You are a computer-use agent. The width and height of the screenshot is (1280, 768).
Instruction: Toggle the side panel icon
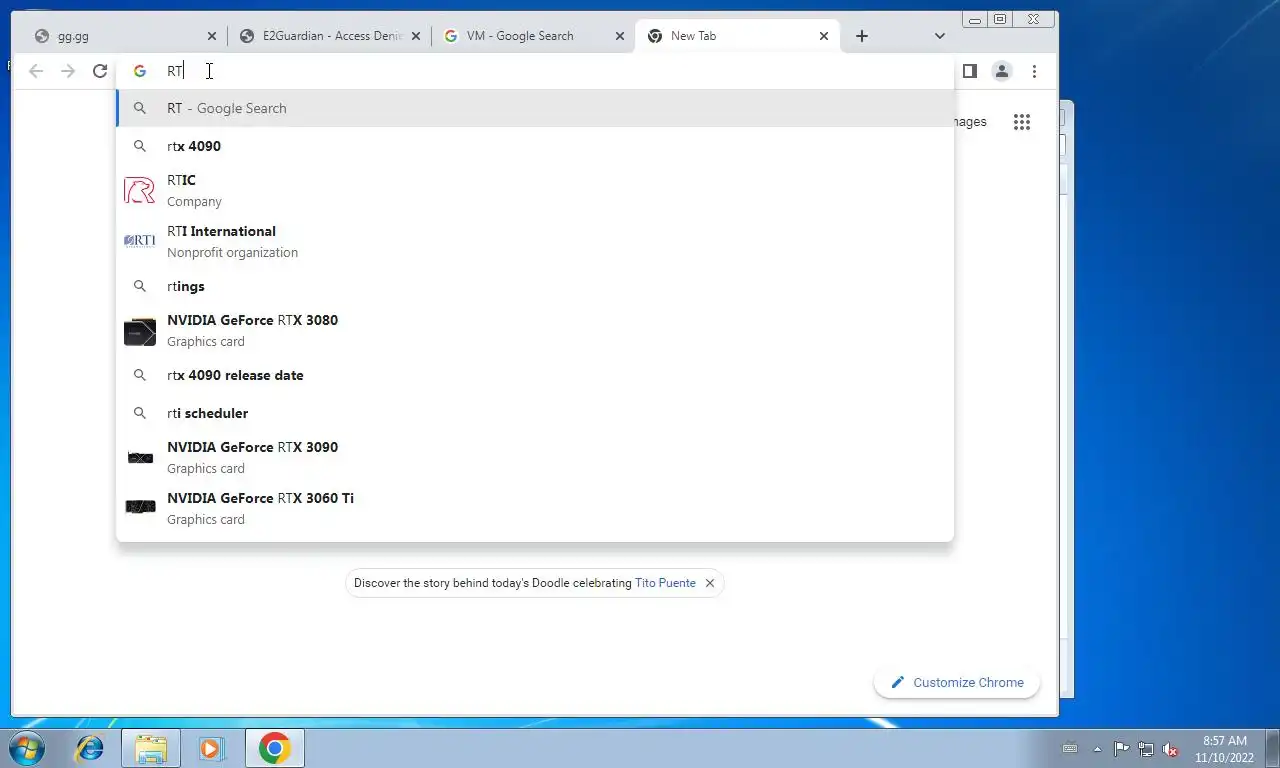(x=969, y=71)
